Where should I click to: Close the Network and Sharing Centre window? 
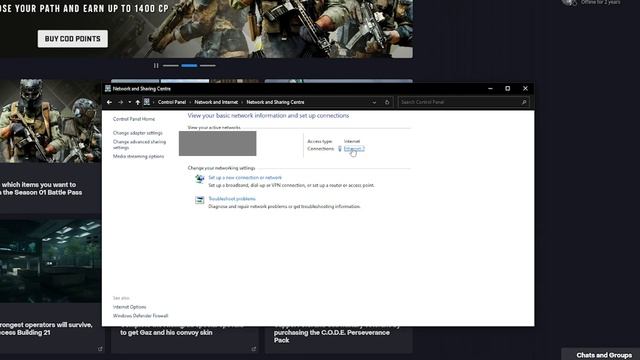(x=525, y=89)
